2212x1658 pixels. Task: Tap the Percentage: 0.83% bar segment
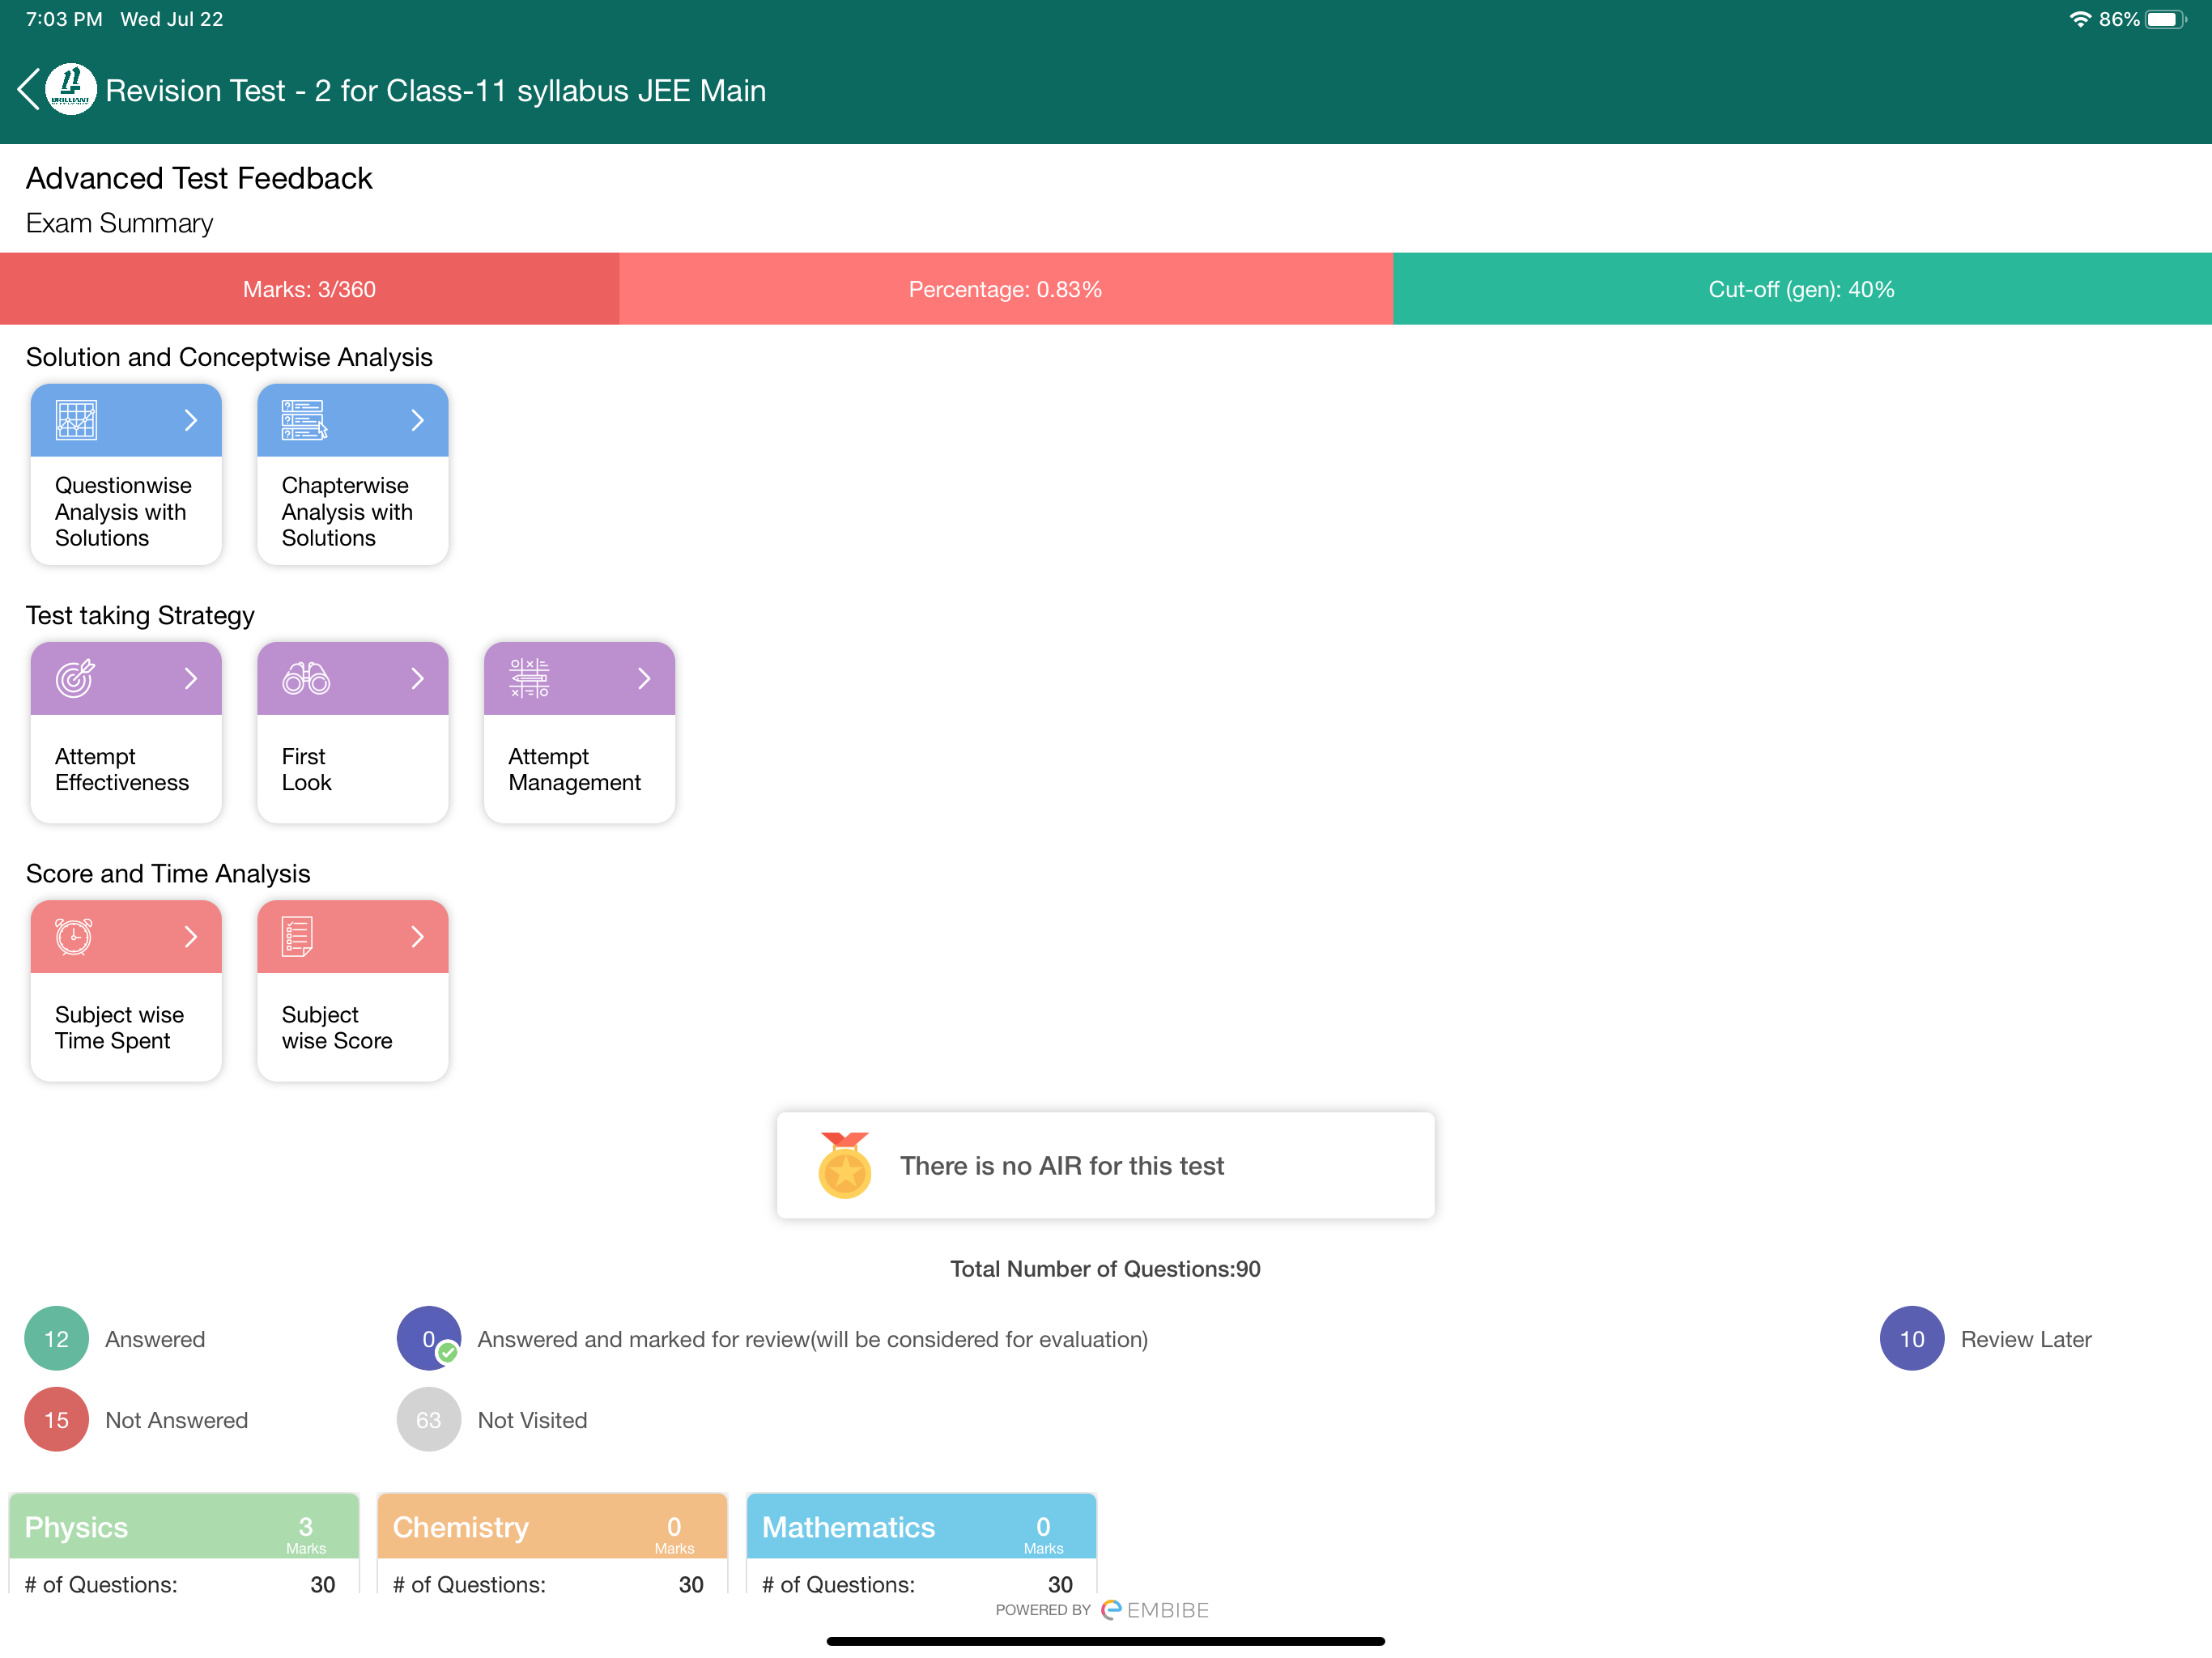(x=1006, y=289)
